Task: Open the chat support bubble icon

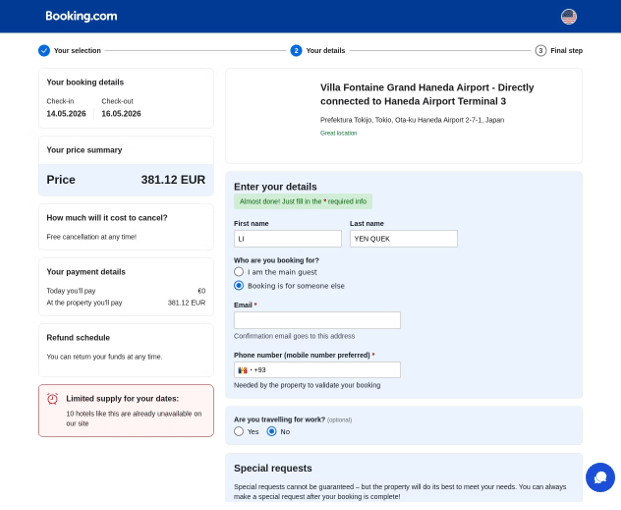Action: click(600, 477)
